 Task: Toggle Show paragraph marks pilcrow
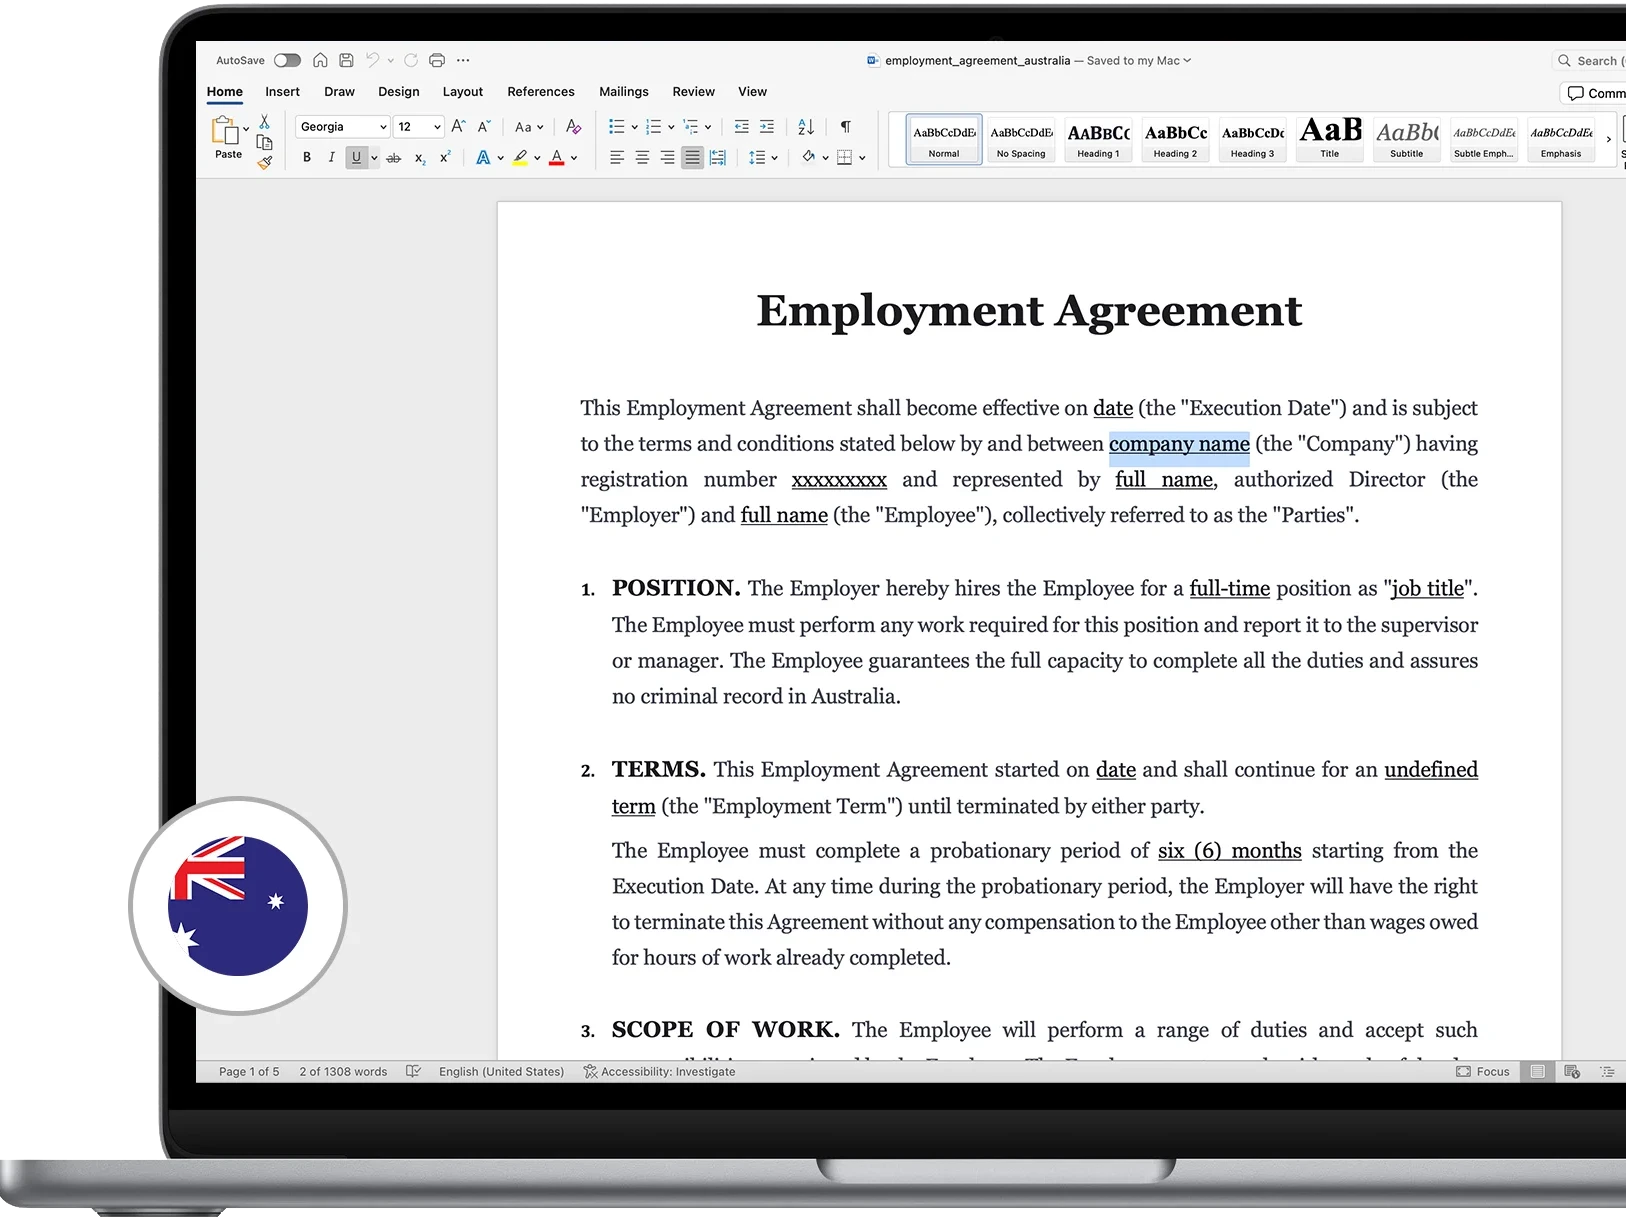[x=846, y=127]
